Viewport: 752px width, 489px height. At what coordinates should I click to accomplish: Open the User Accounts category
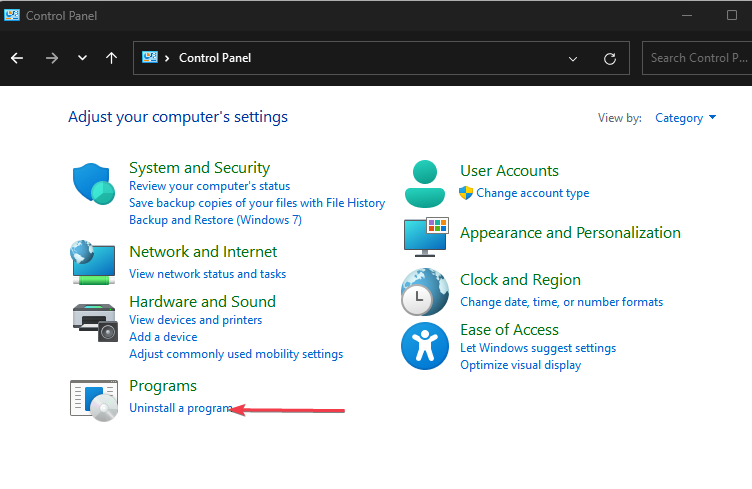509,171
